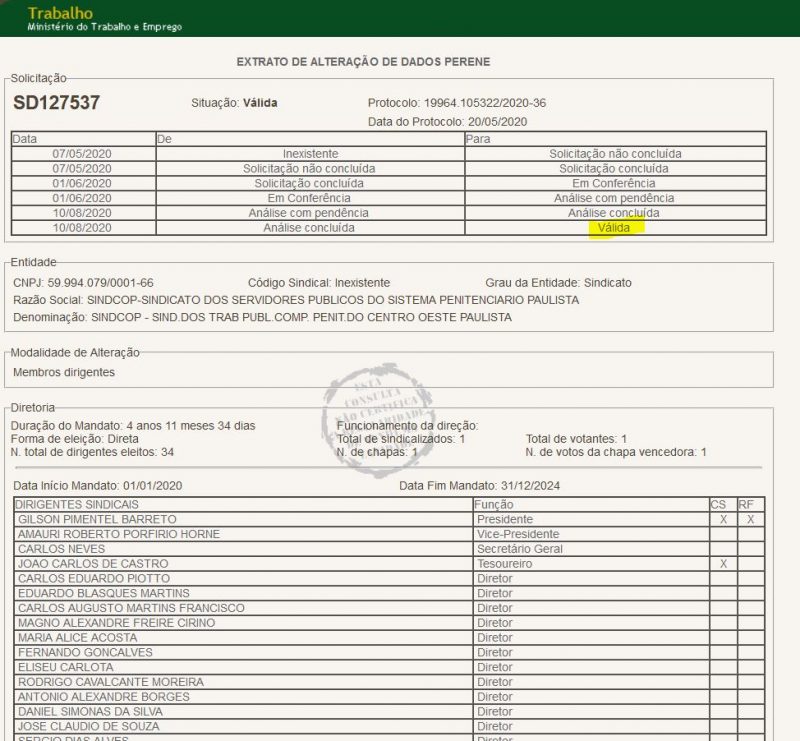Click the name CARLOS AUGUSTO MARTINS FRANCISCO
This screenshot has height=741, width=800.
point(131,608)
